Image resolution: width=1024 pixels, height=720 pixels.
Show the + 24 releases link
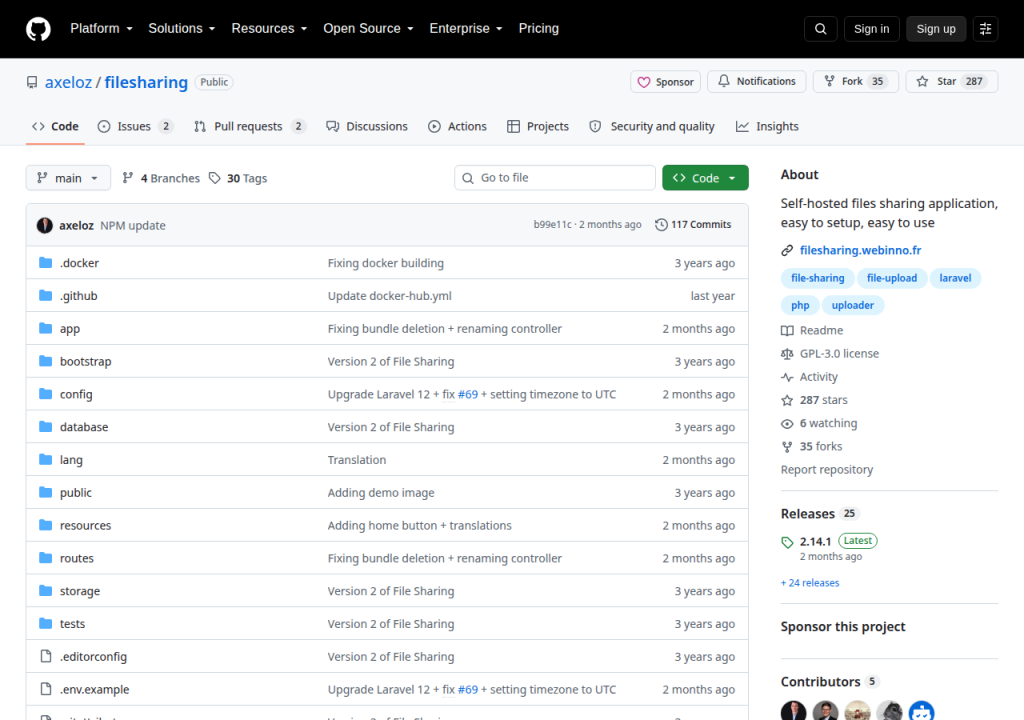click(x=810, y=583)
